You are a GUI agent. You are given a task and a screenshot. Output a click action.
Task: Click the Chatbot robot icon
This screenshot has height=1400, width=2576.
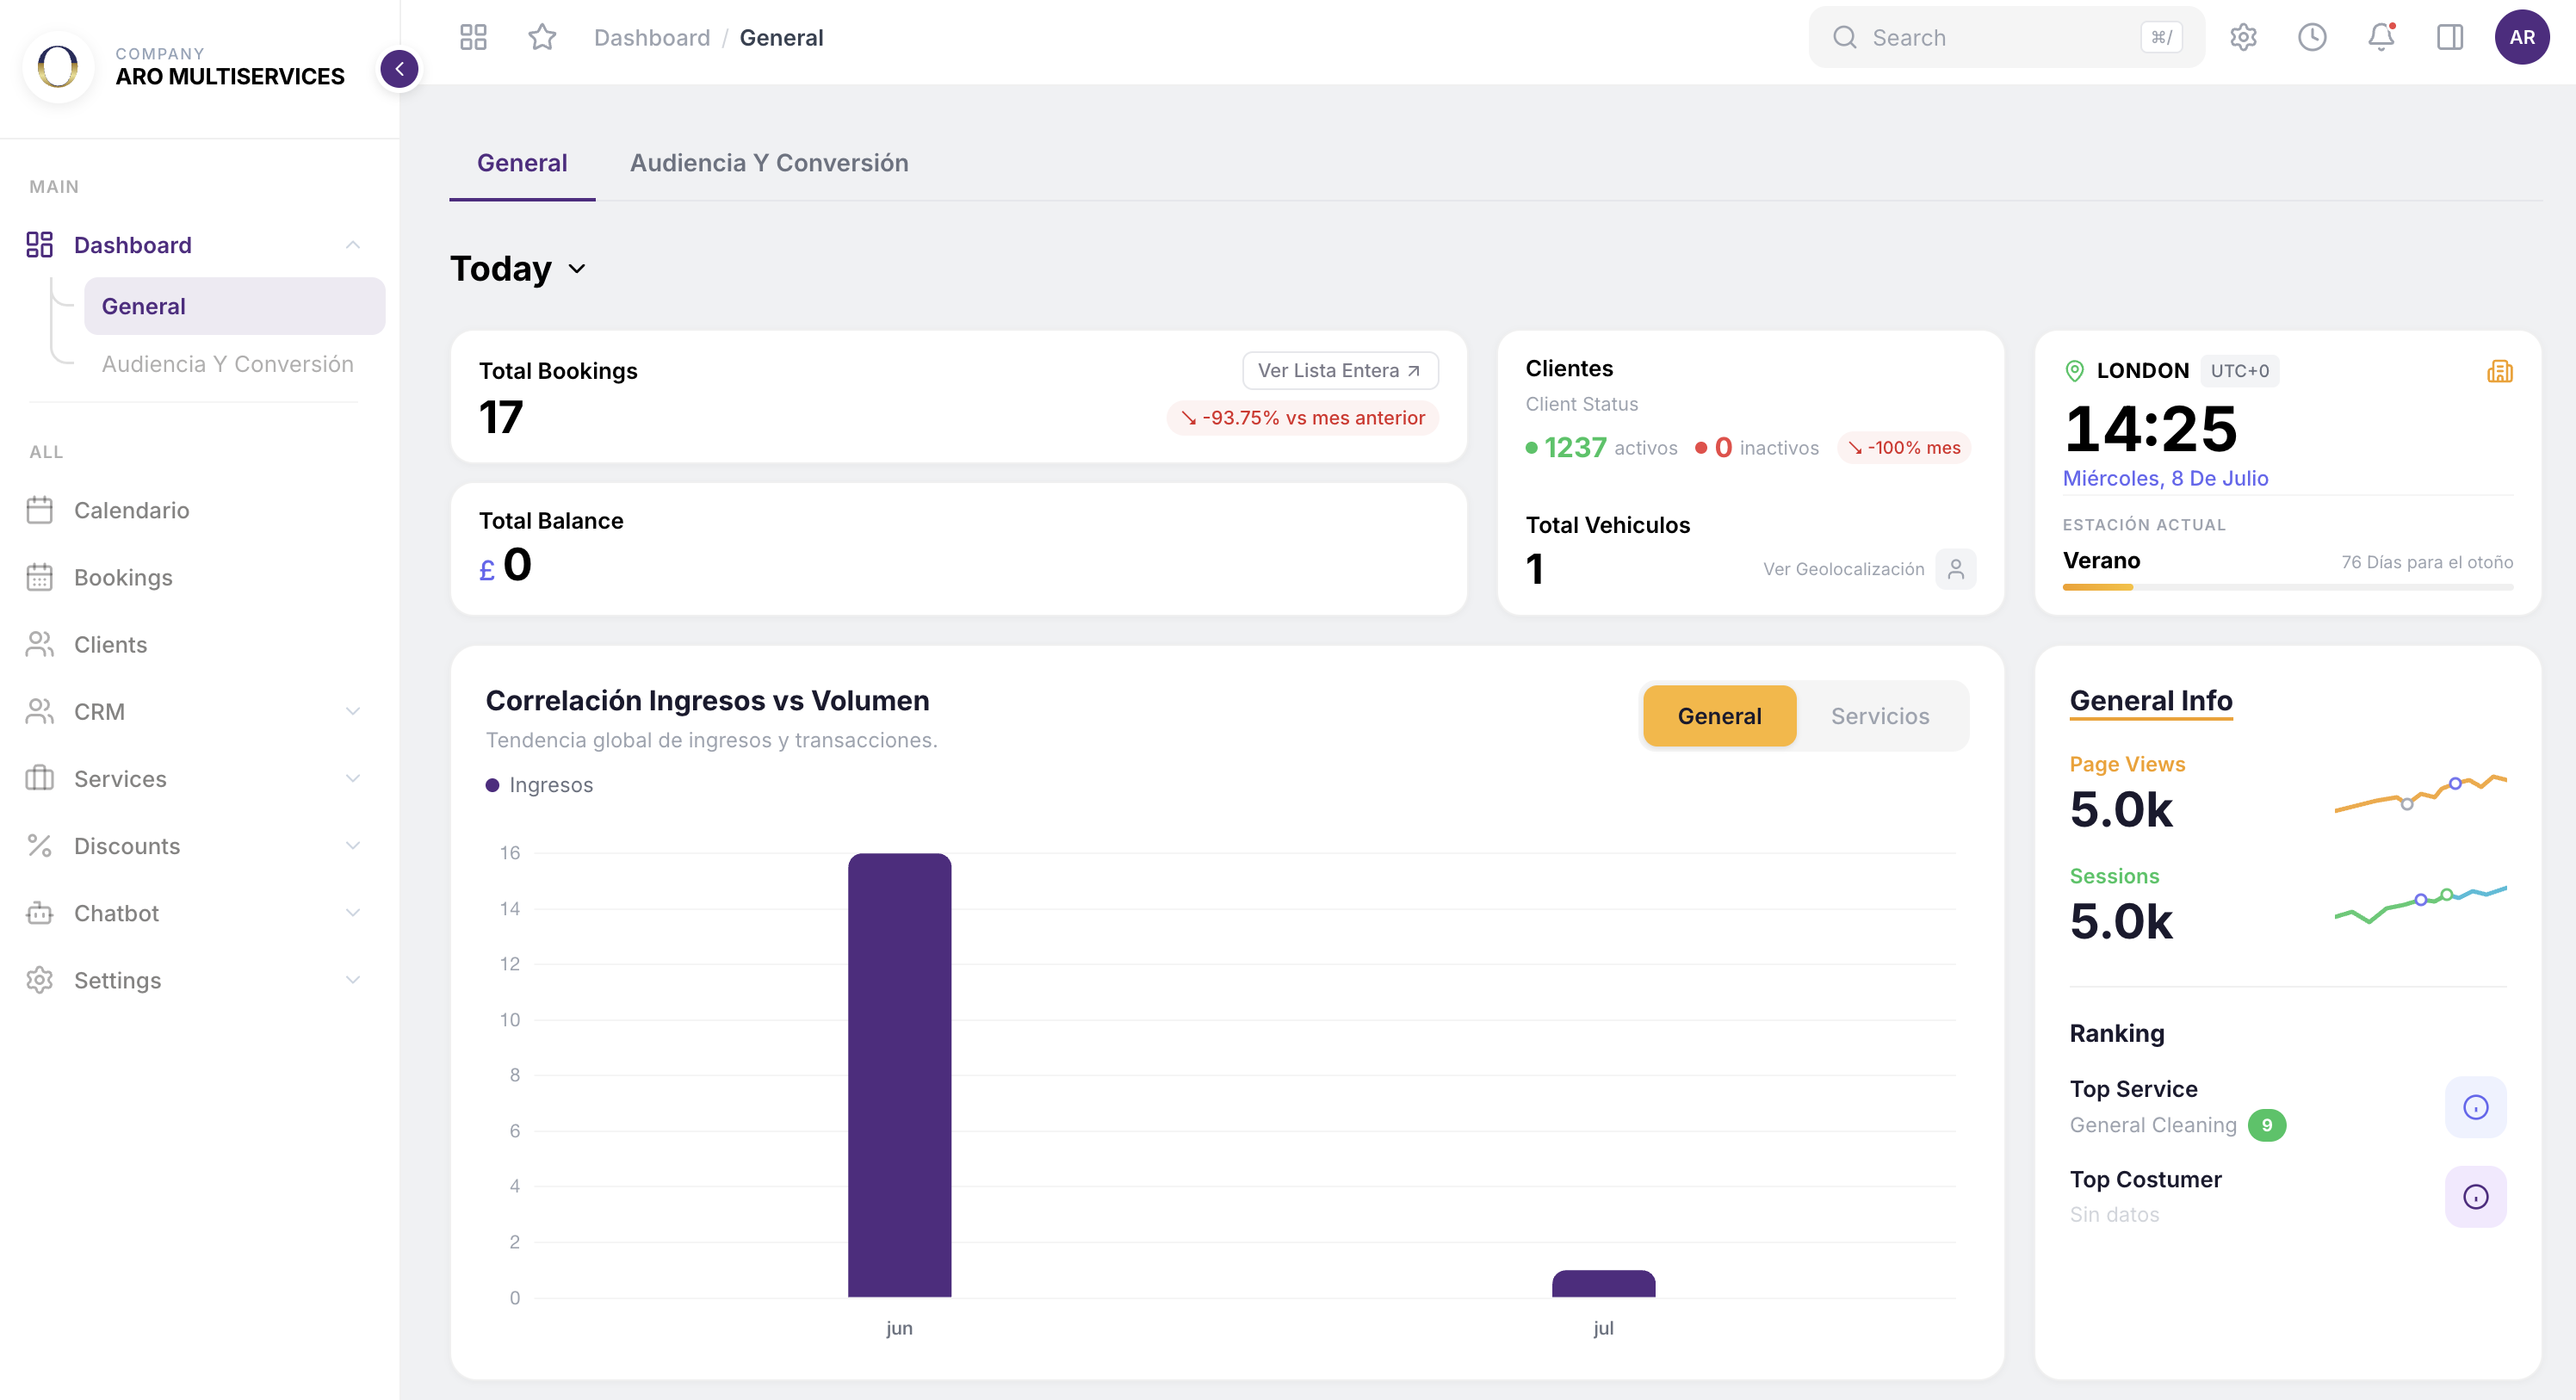tap(40, 912)
